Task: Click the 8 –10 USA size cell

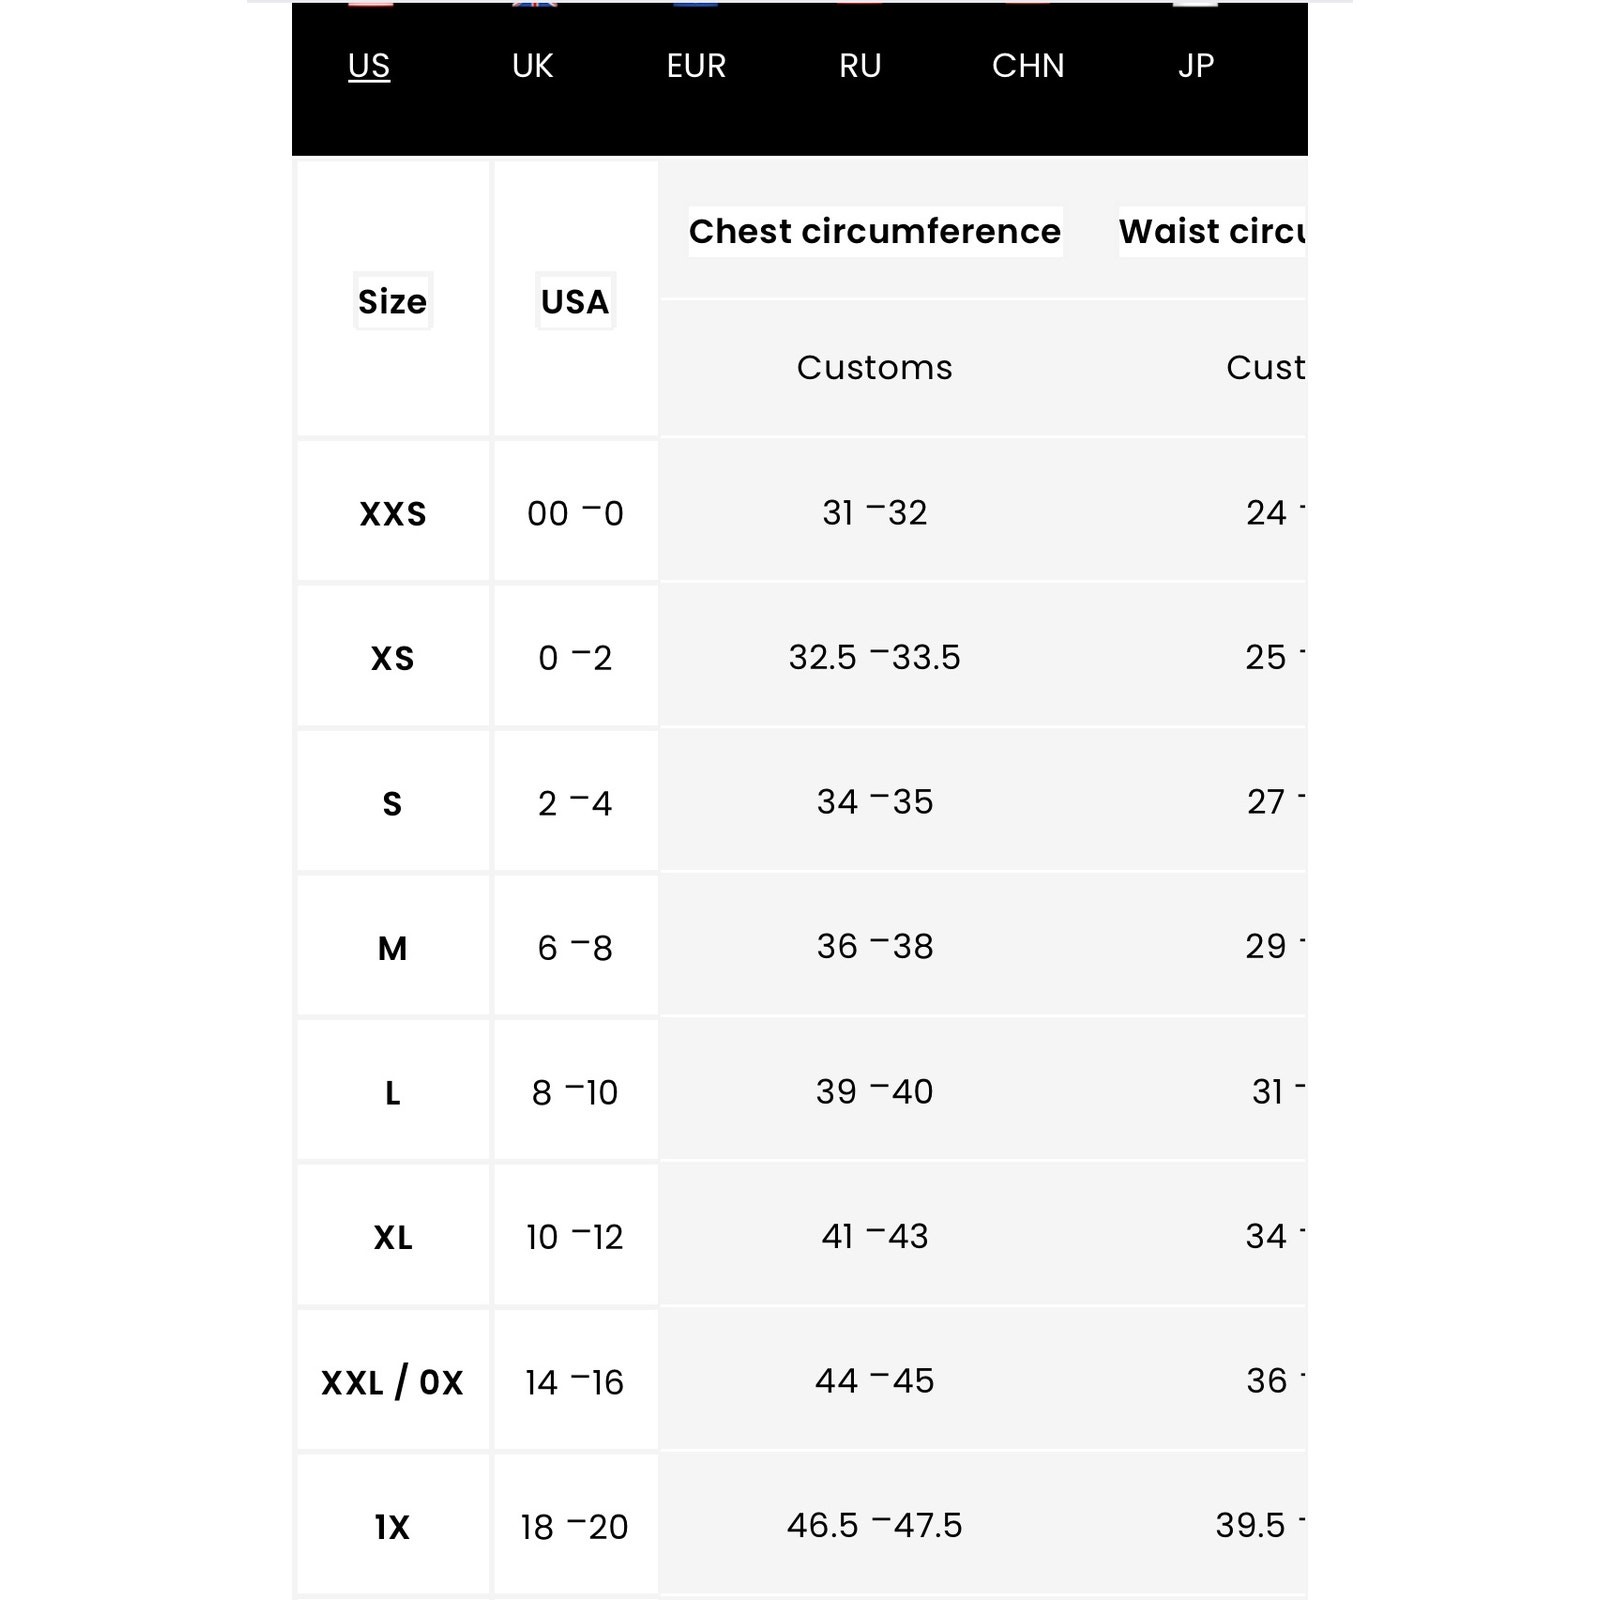Action: click(575, 1092)
